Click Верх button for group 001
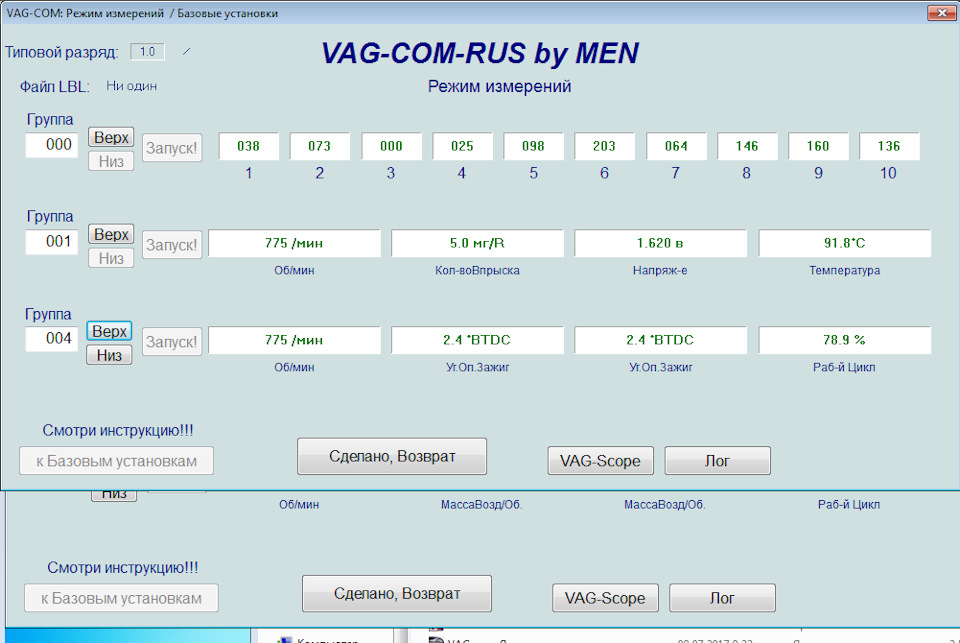This screenshot has width=960, height=643. 111,234
